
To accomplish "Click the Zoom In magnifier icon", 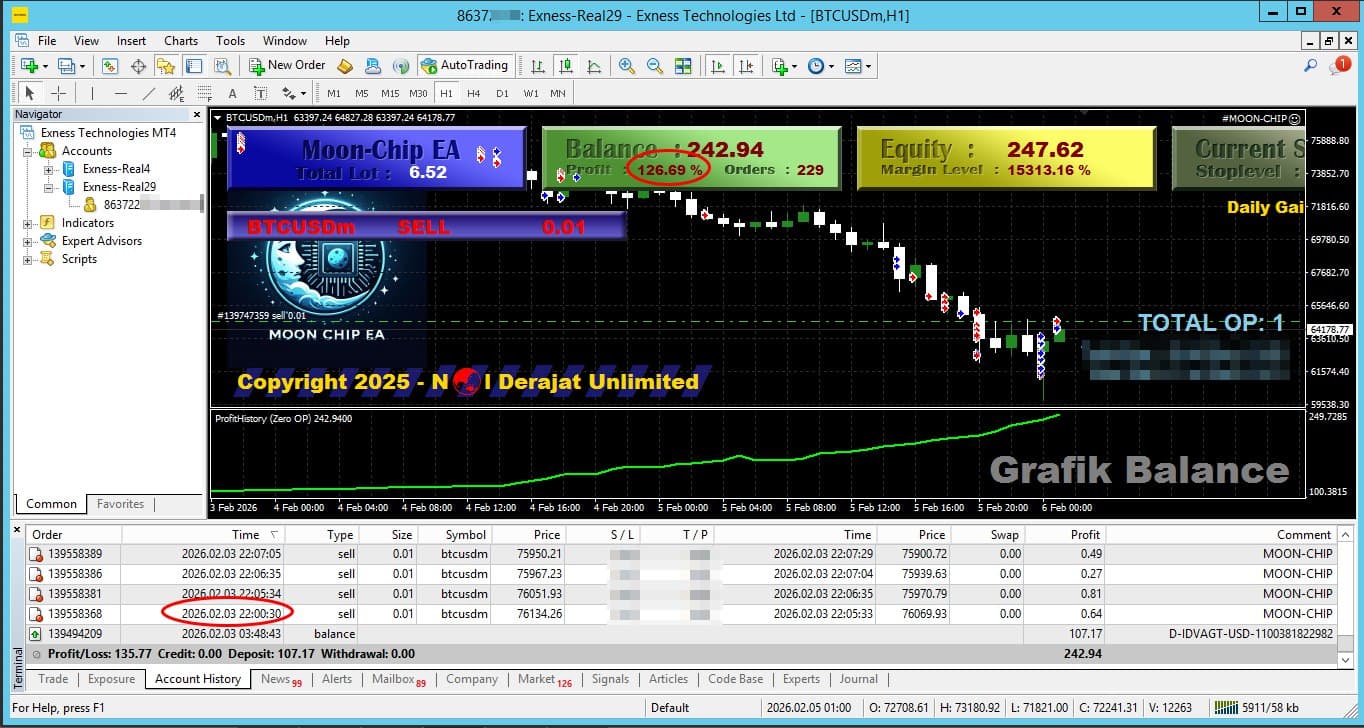I will [625, 66].
